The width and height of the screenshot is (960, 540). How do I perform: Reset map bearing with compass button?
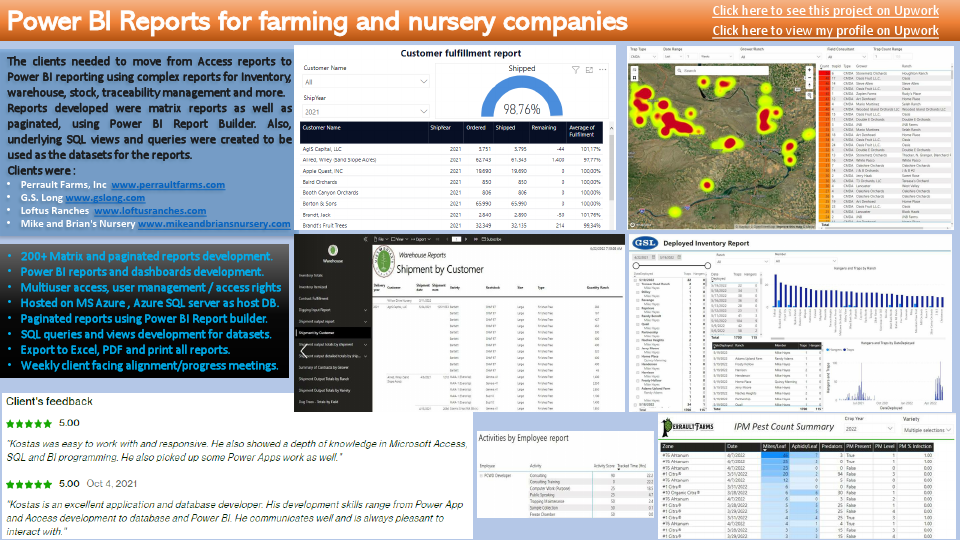pos(809,85)
